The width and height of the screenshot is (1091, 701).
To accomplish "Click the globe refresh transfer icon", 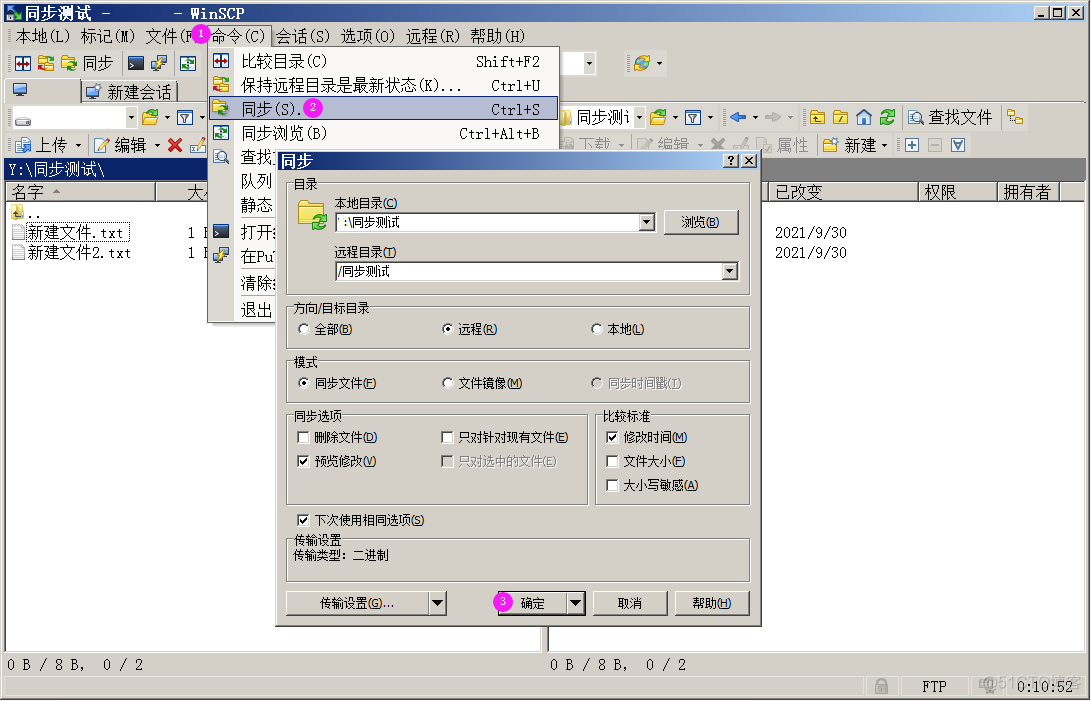I will pos(642,63).
